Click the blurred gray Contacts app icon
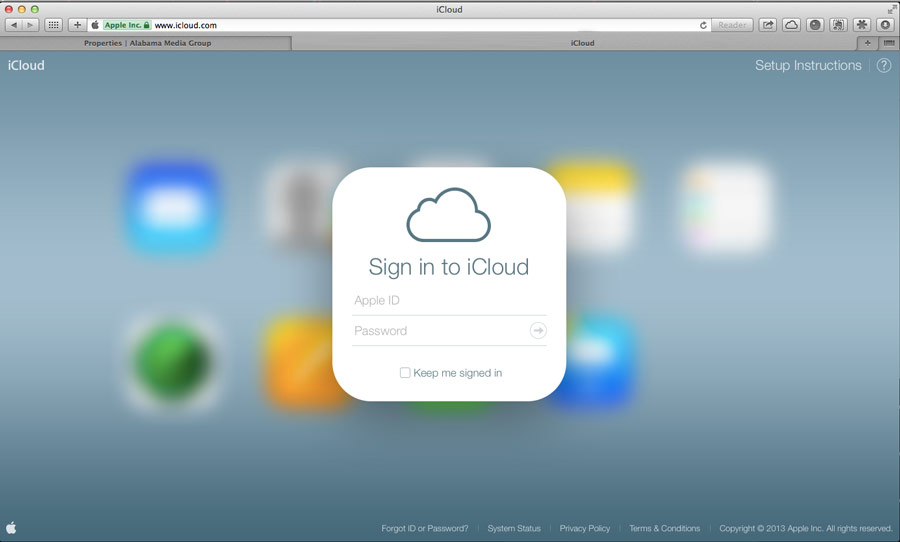Image resolution: width=900 pixels, height=542 pixels. coord(302,206)
